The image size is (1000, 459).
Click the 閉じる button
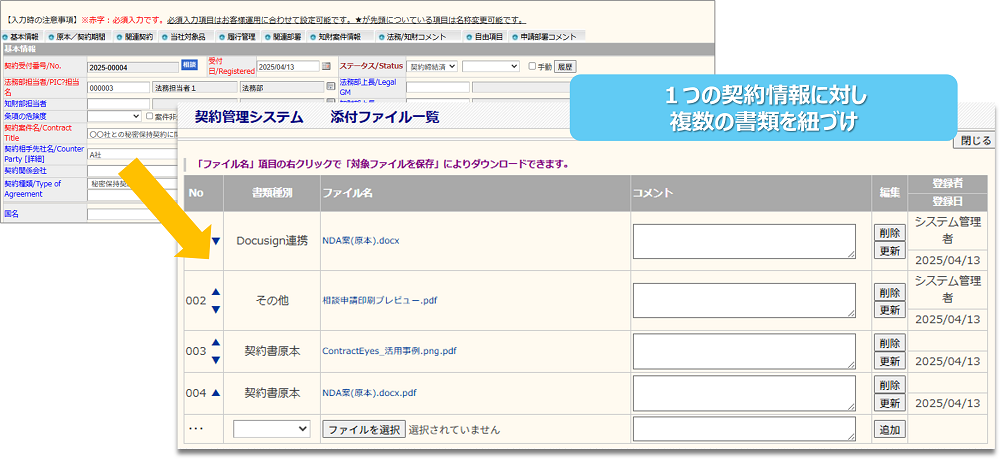pos(976,141)
